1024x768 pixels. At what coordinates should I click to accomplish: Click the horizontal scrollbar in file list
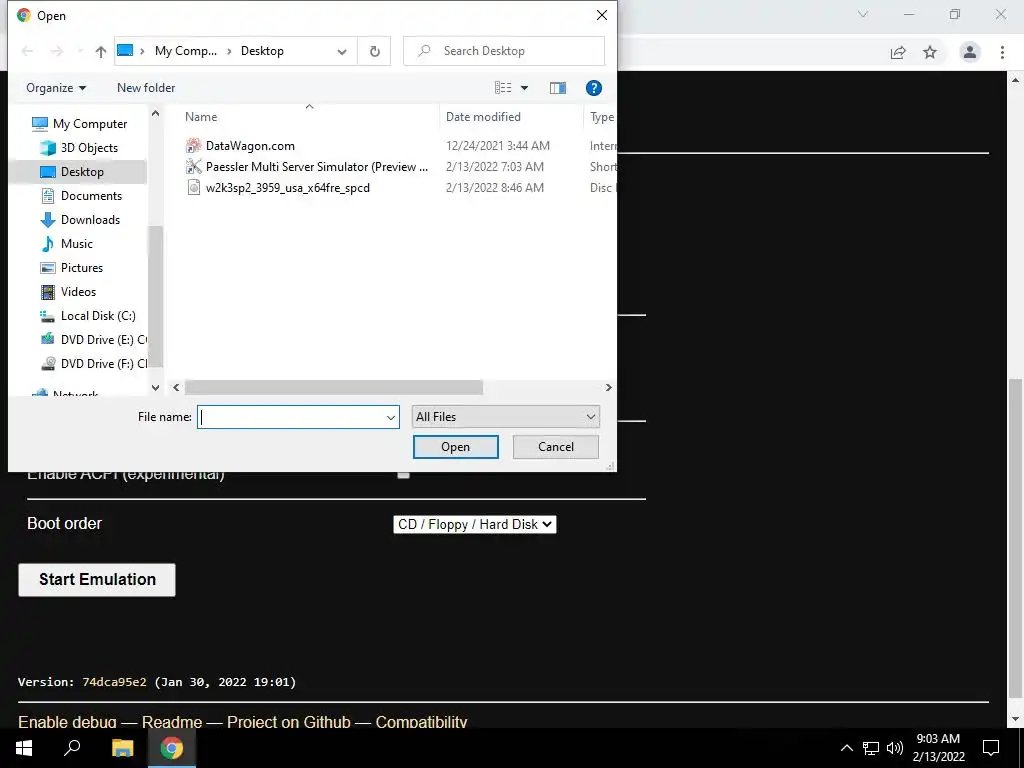click(334, 387)
